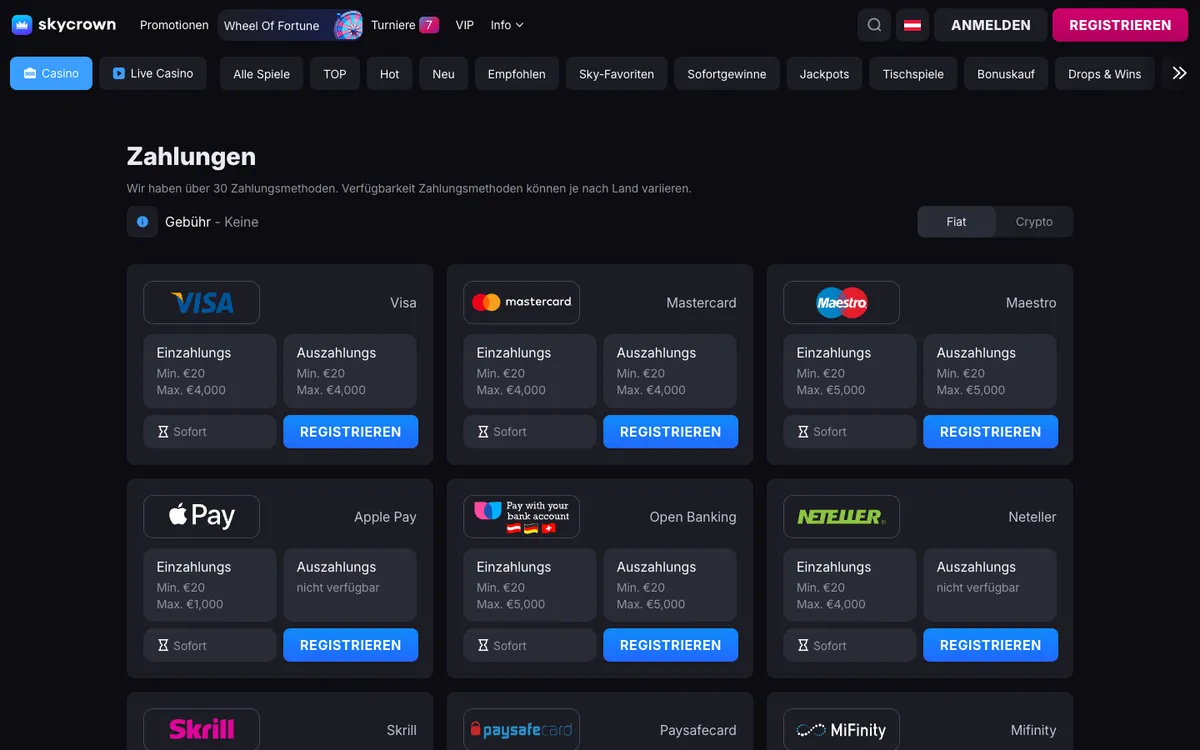
Task: Click the MiFinity logo
Action: 842,730
